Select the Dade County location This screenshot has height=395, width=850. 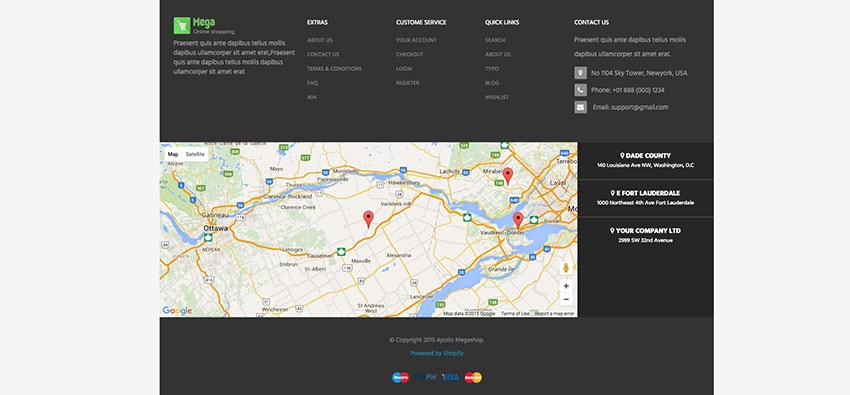point(645,160)
